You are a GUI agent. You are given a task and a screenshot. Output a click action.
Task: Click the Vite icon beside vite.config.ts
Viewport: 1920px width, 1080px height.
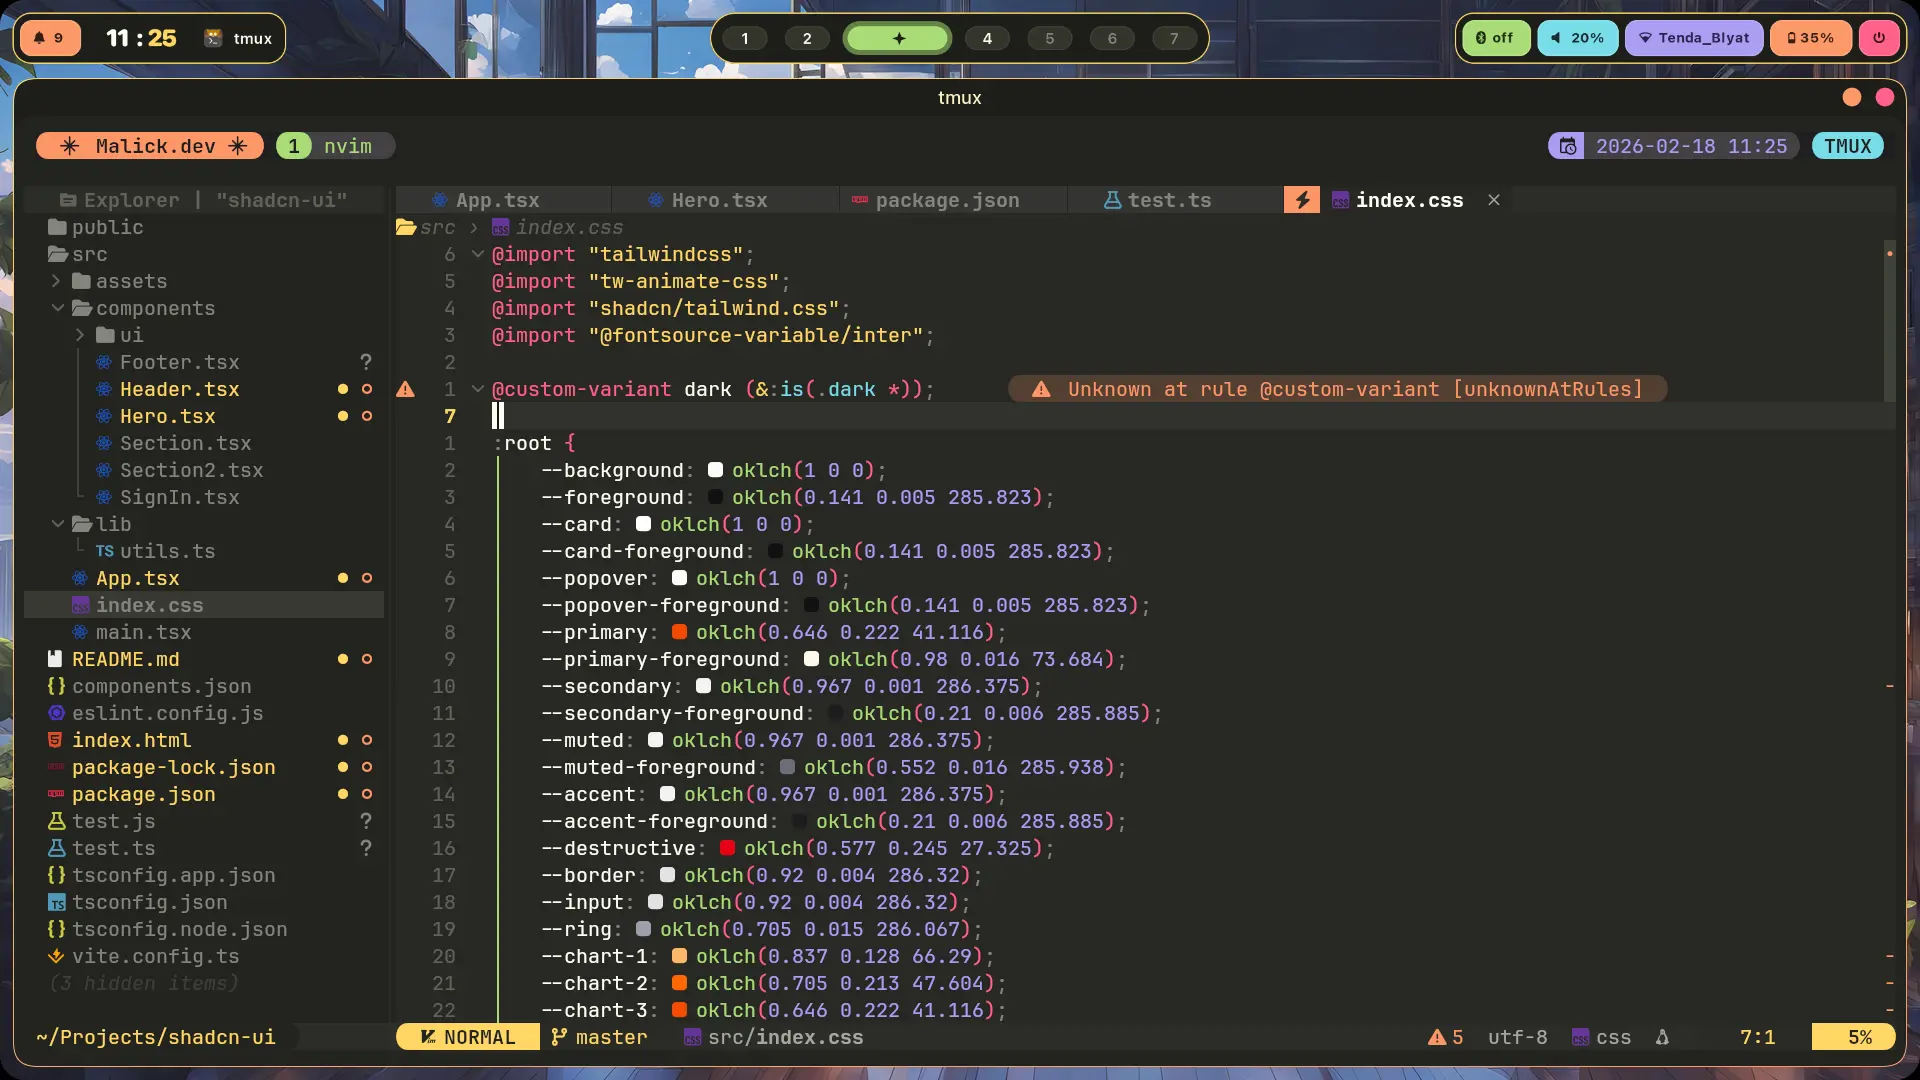(x=56, y=956)
